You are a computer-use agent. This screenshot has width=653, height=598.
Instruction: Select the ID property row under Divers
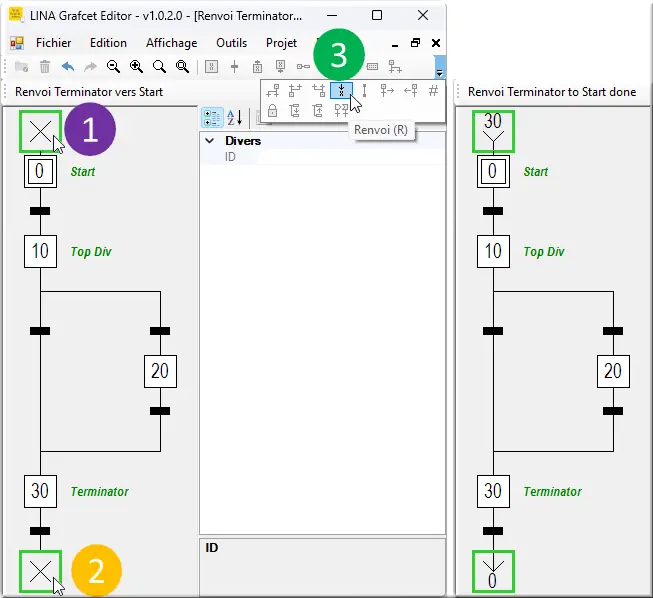point(322,157)
